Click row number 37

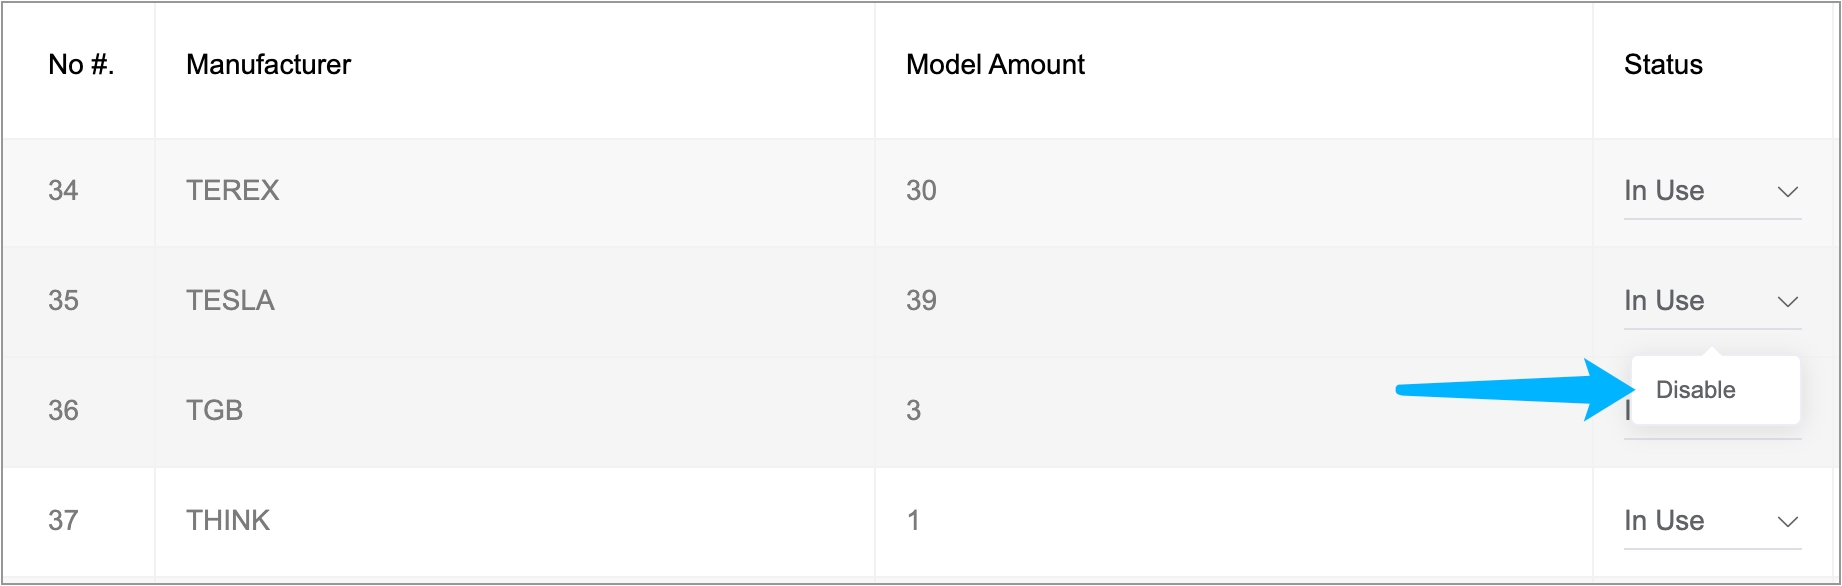63,521
